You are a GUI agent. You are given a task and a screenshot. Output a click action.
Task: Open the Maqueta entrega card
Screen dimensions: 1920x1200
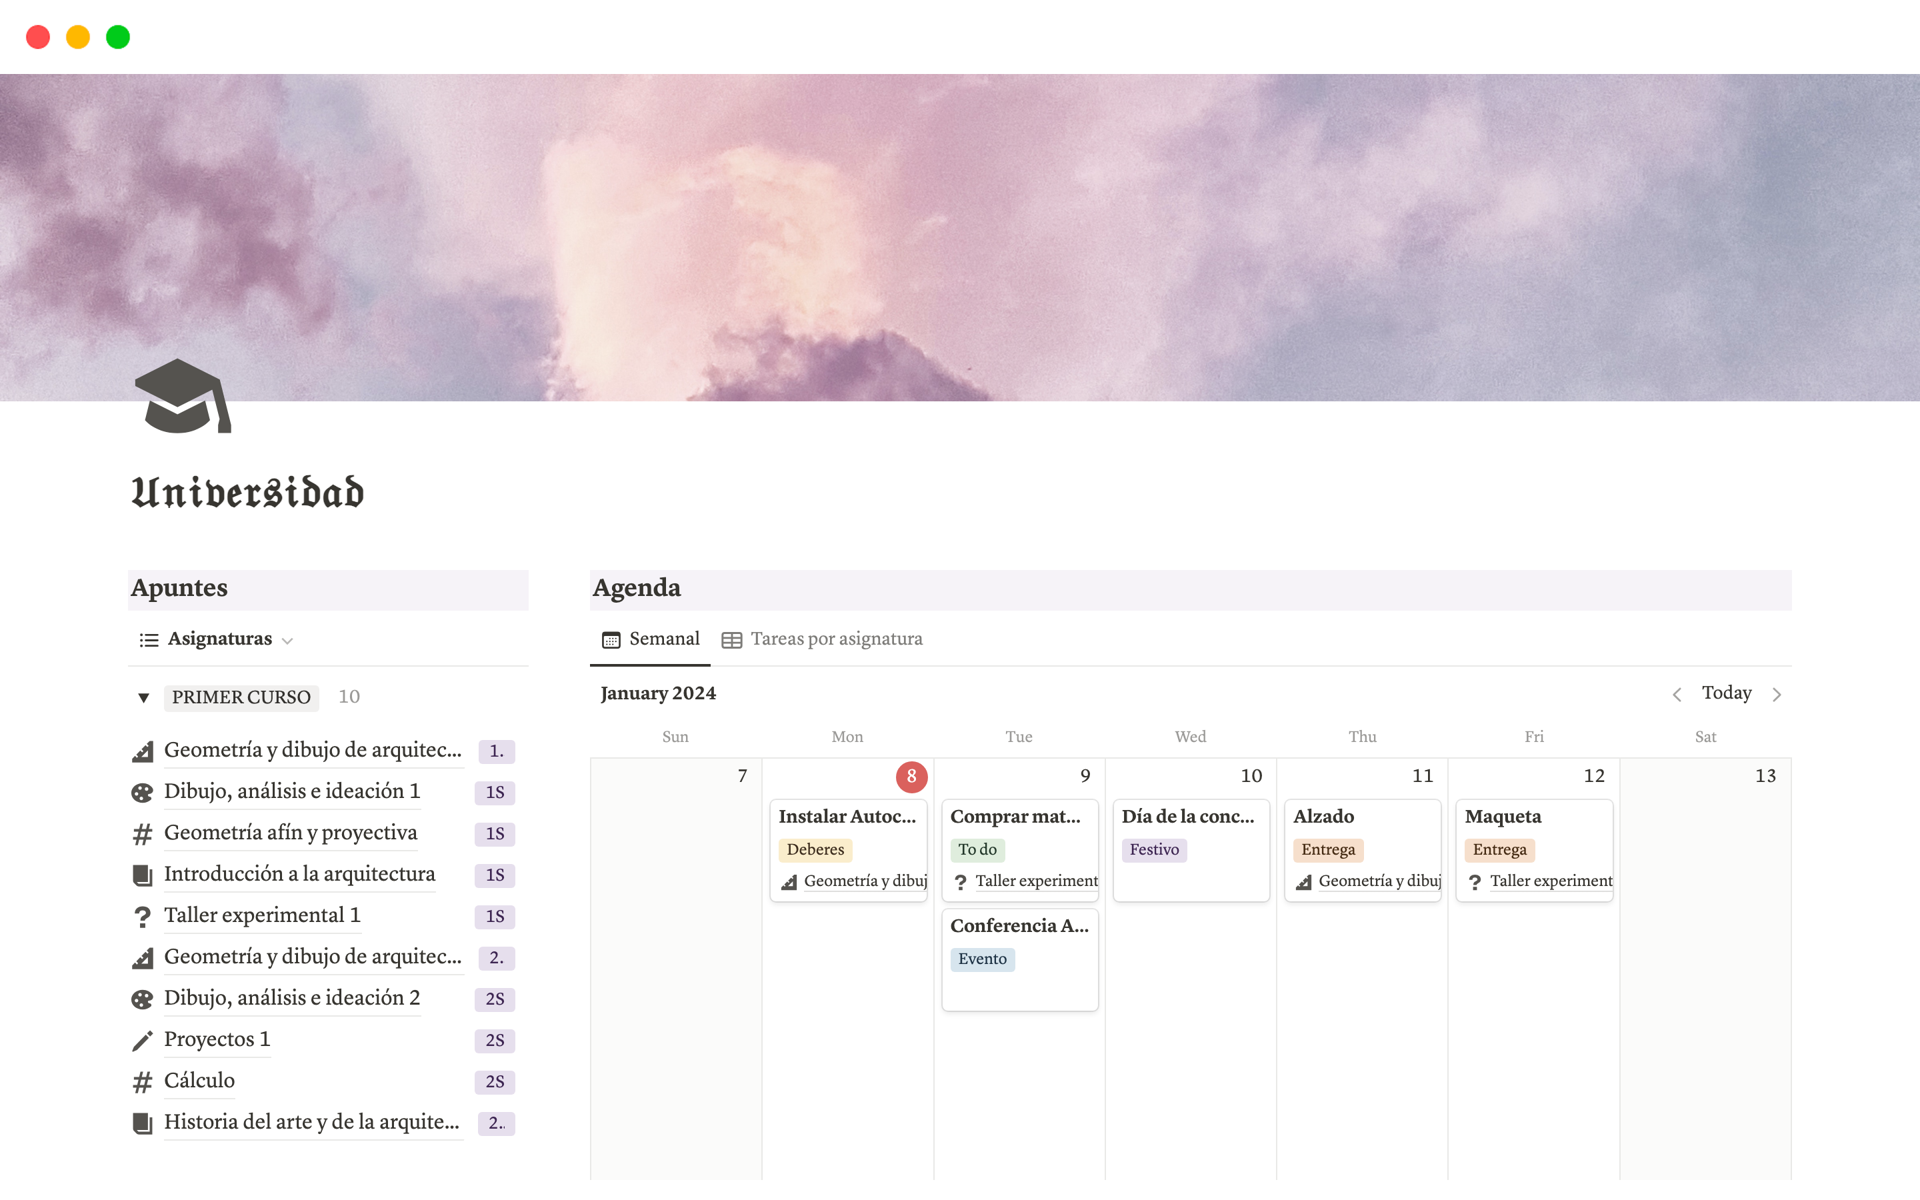click(x=1505, y=817)
